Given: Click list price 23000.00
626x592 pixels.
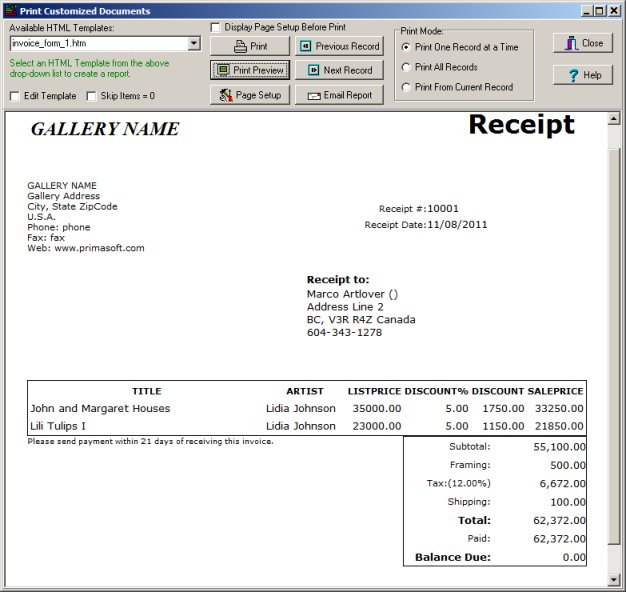Looking at the screenshot, I should [x=377, y=426].
